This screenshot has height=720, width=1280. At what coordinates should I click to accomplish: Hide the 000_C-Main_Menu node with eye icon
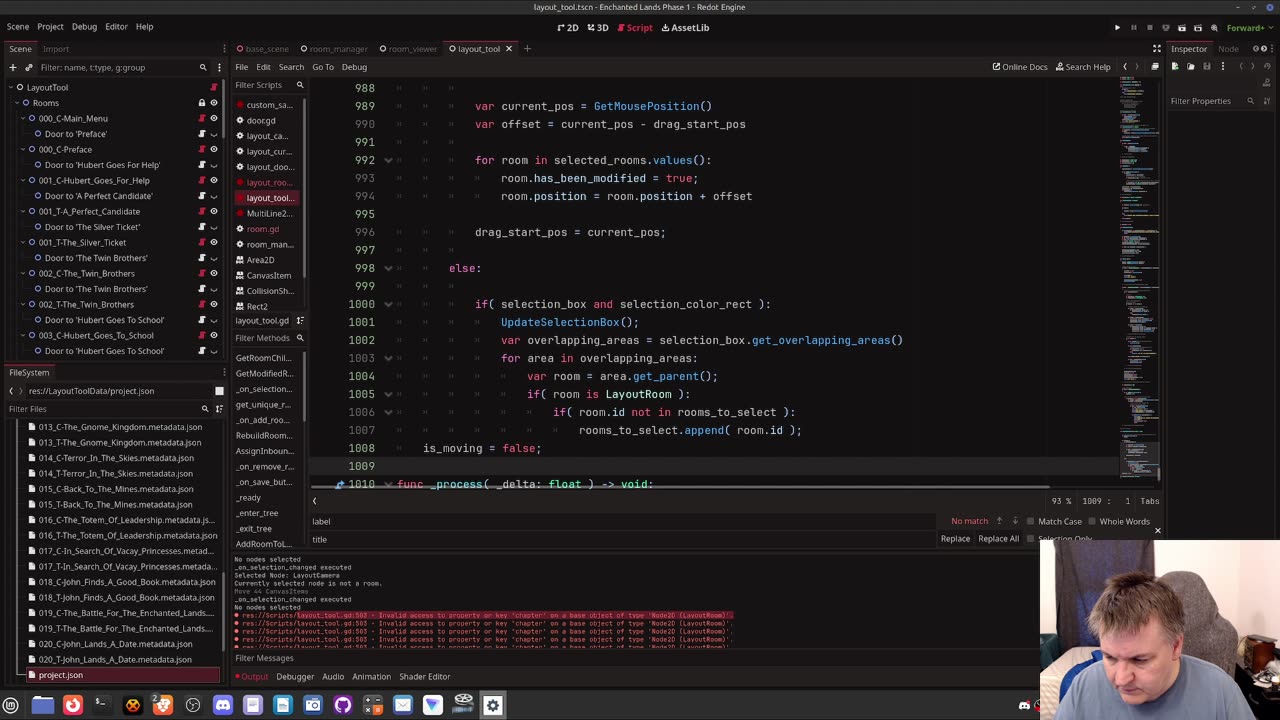click(213, 118)
